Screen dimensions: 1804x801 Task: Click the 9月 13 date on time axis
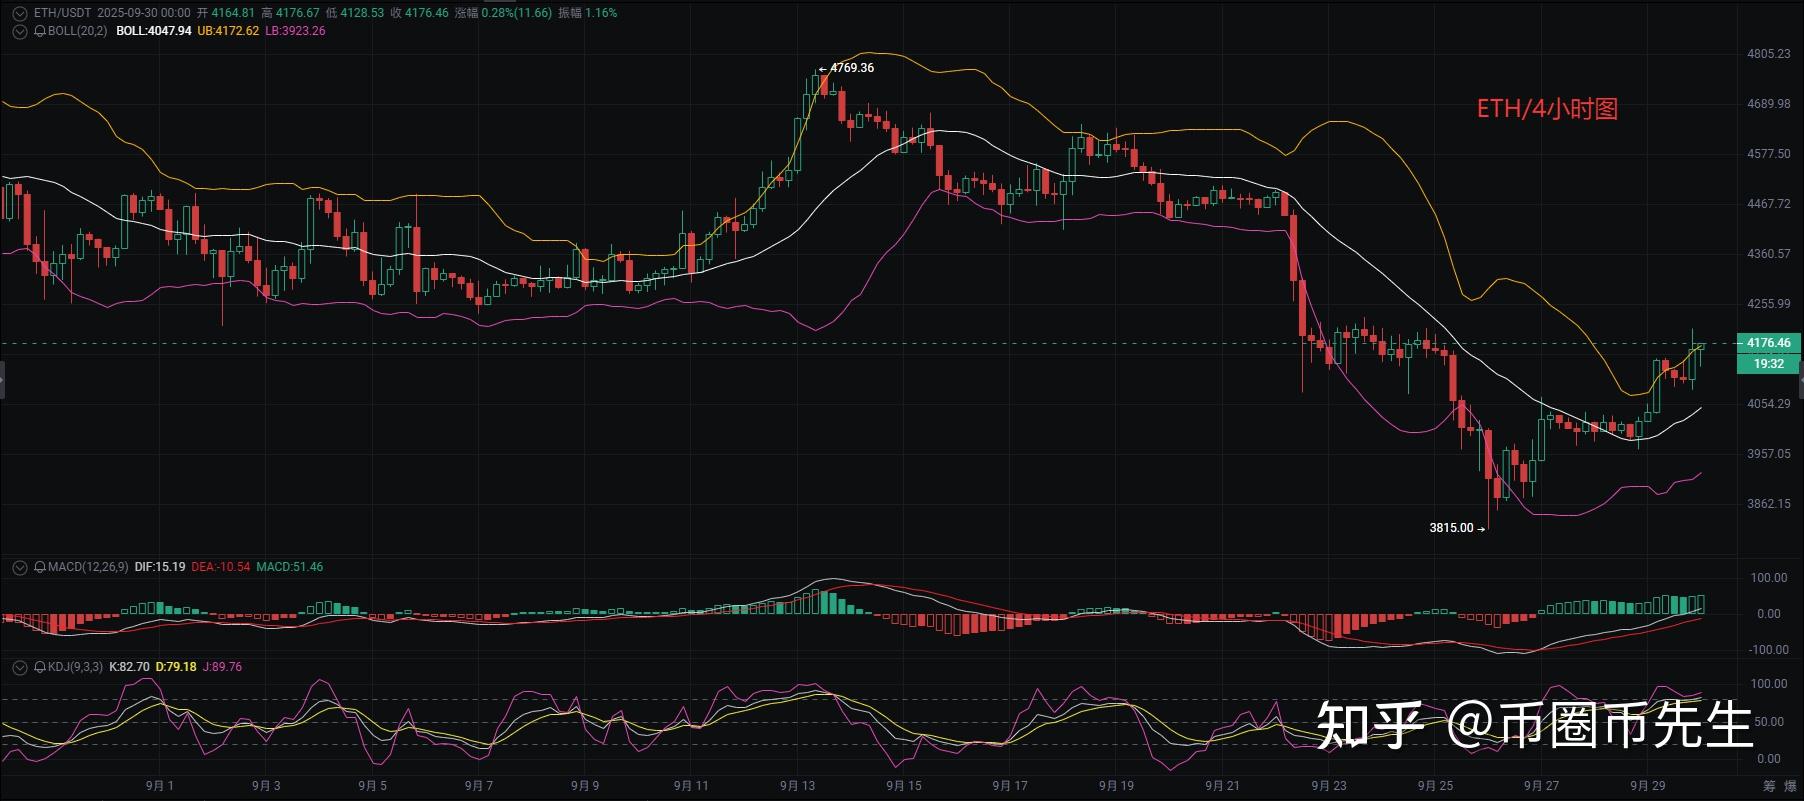point(797,786)
